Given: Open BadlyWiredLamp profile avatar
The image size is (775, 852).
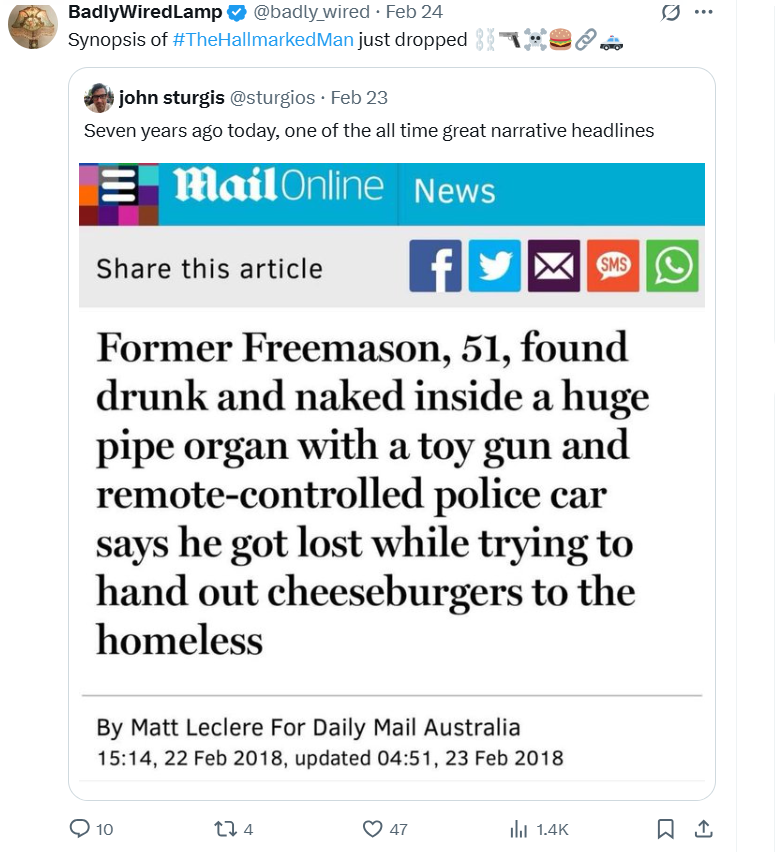Looking at the screenshot, I should 33,24.
